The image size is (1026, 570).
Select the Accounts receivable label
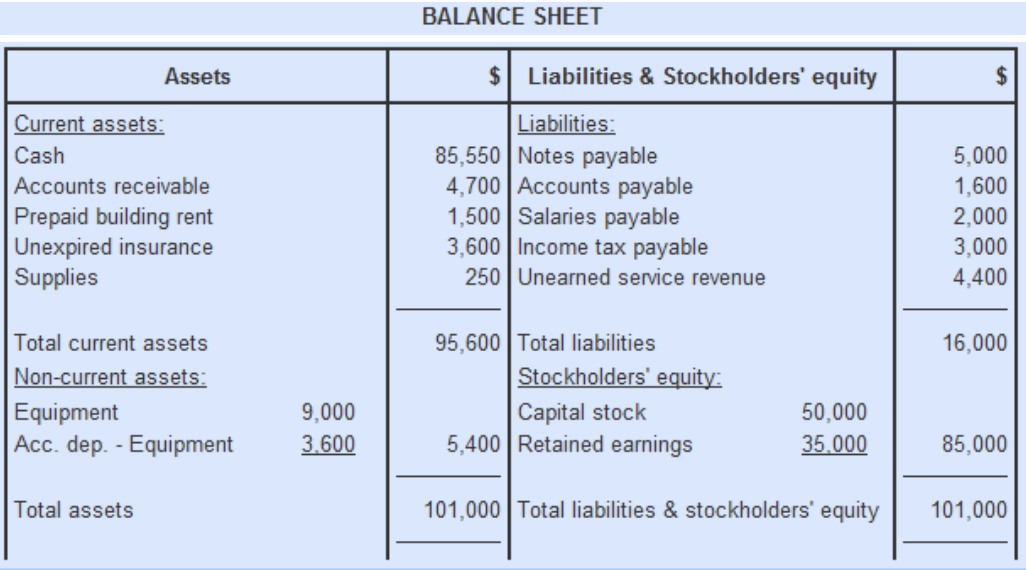tap(112, 187)
